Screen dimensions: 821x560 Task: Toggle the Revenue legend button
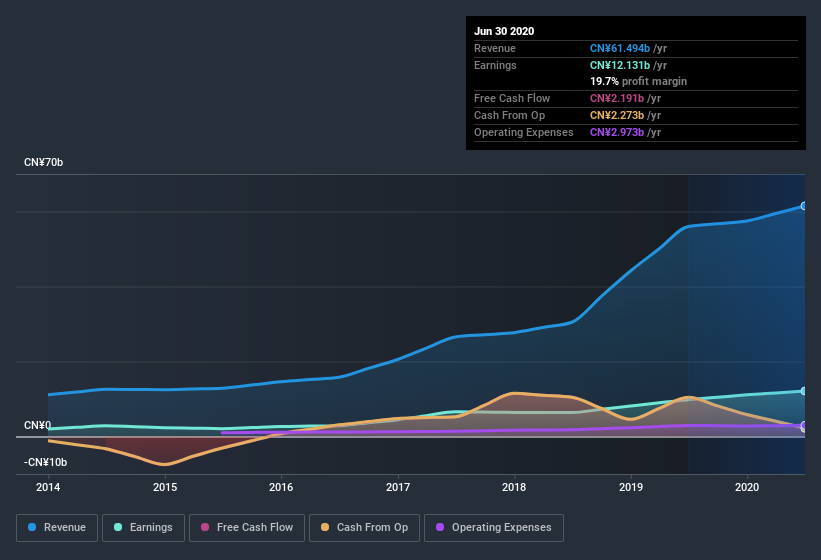pos(57,527)
